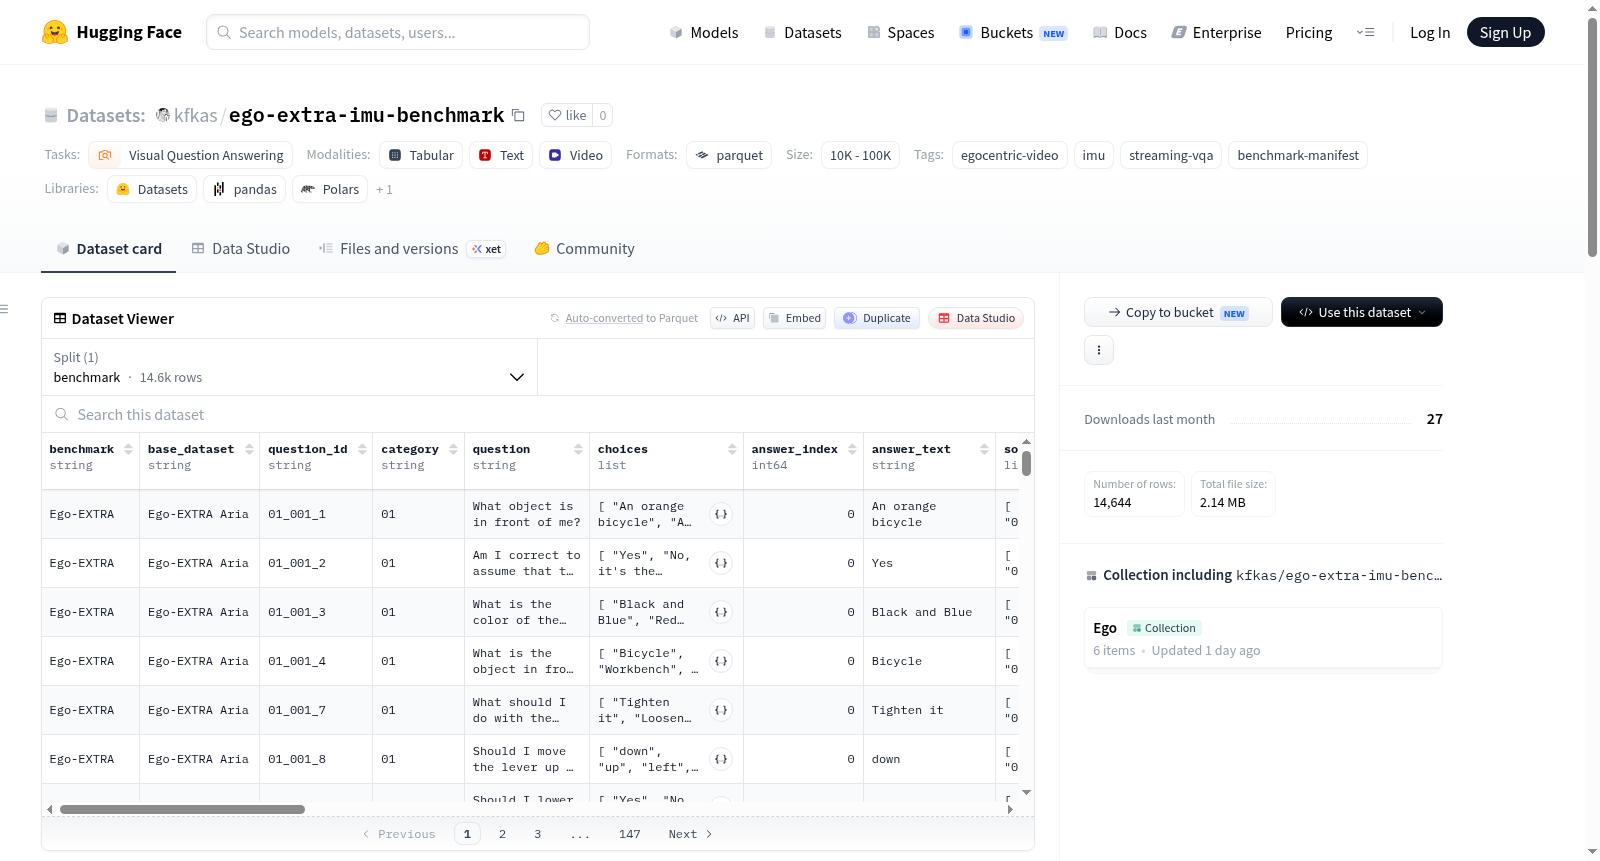Expand the left sidebar toggle icon

[5, 309]
